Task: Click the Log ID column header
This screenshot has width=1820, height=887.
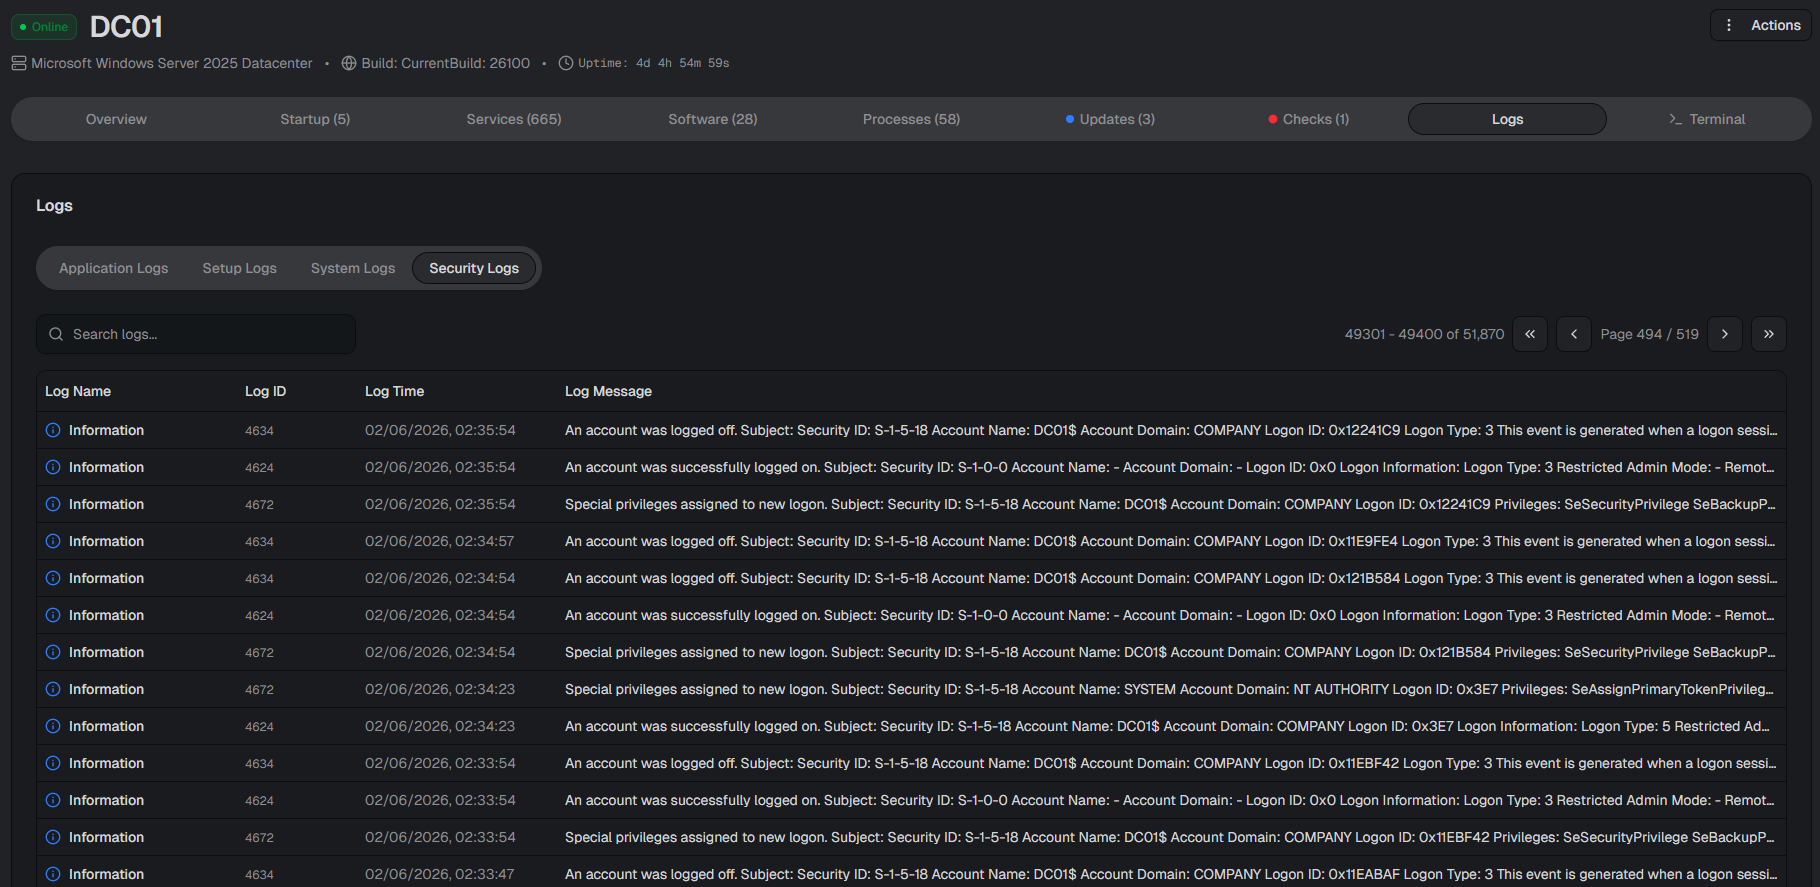Action: (x=265, y=391)
